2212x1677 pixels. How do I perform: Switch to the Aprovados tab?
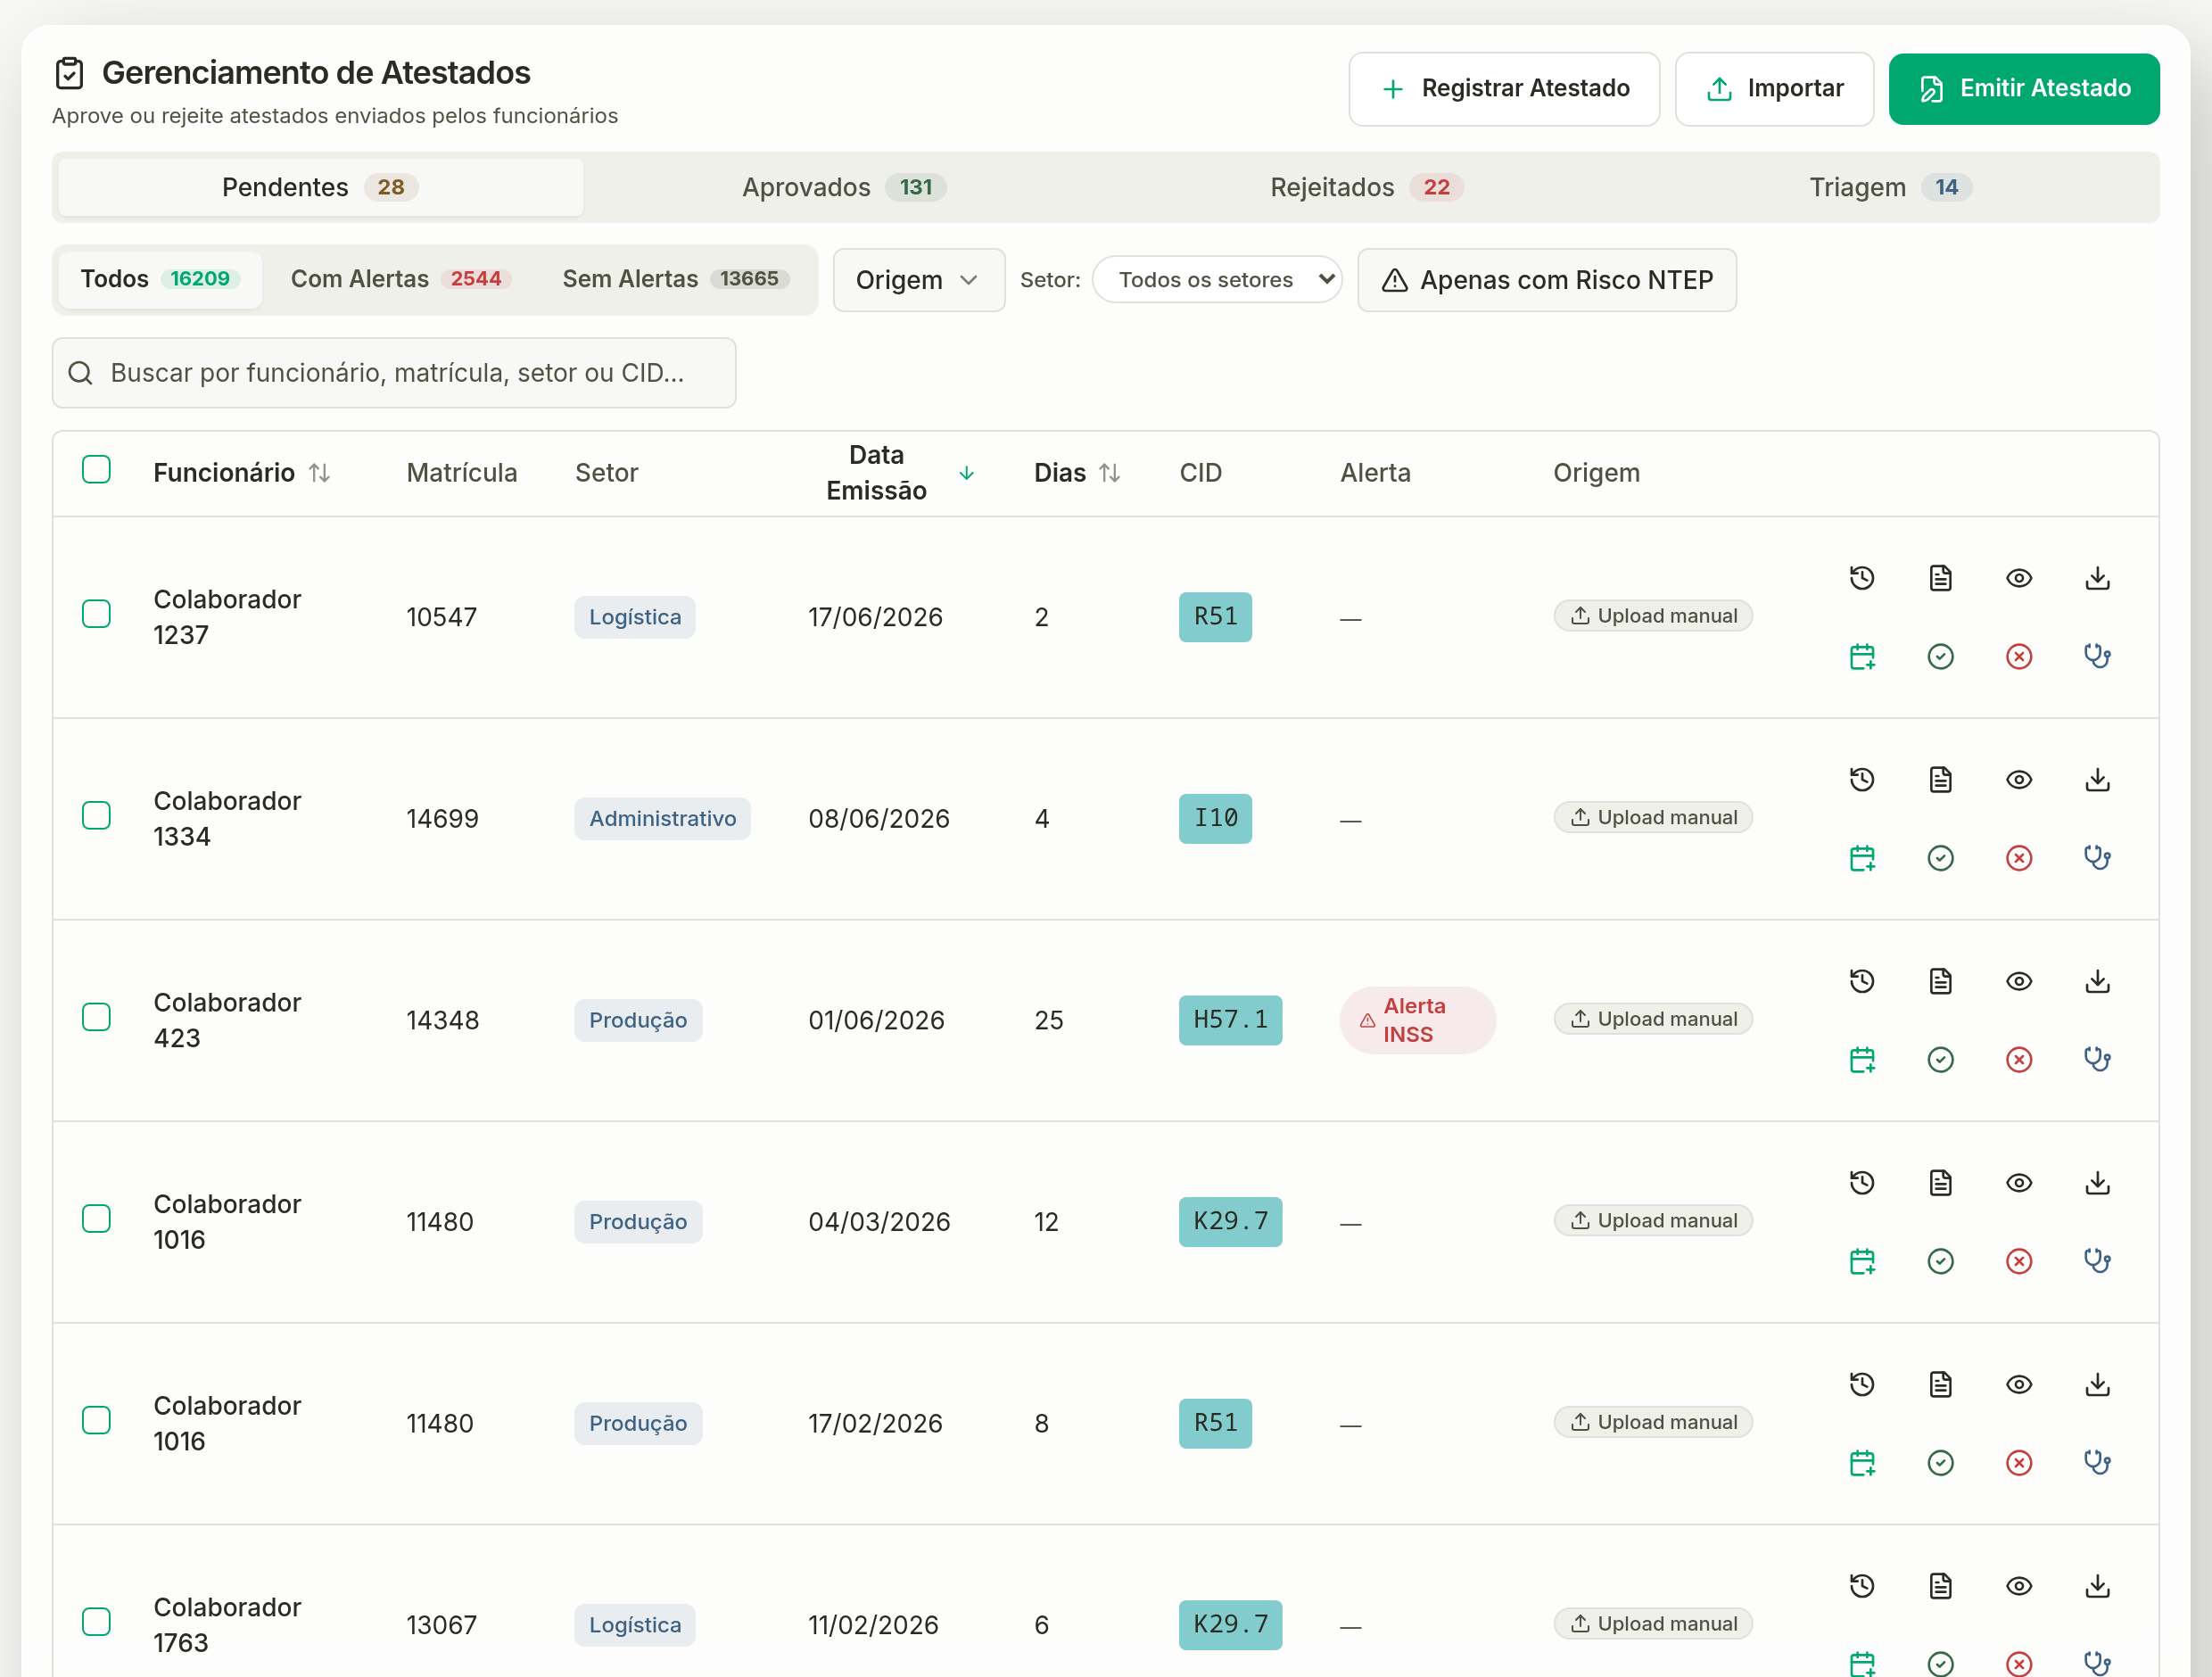[x=844, y=187]
